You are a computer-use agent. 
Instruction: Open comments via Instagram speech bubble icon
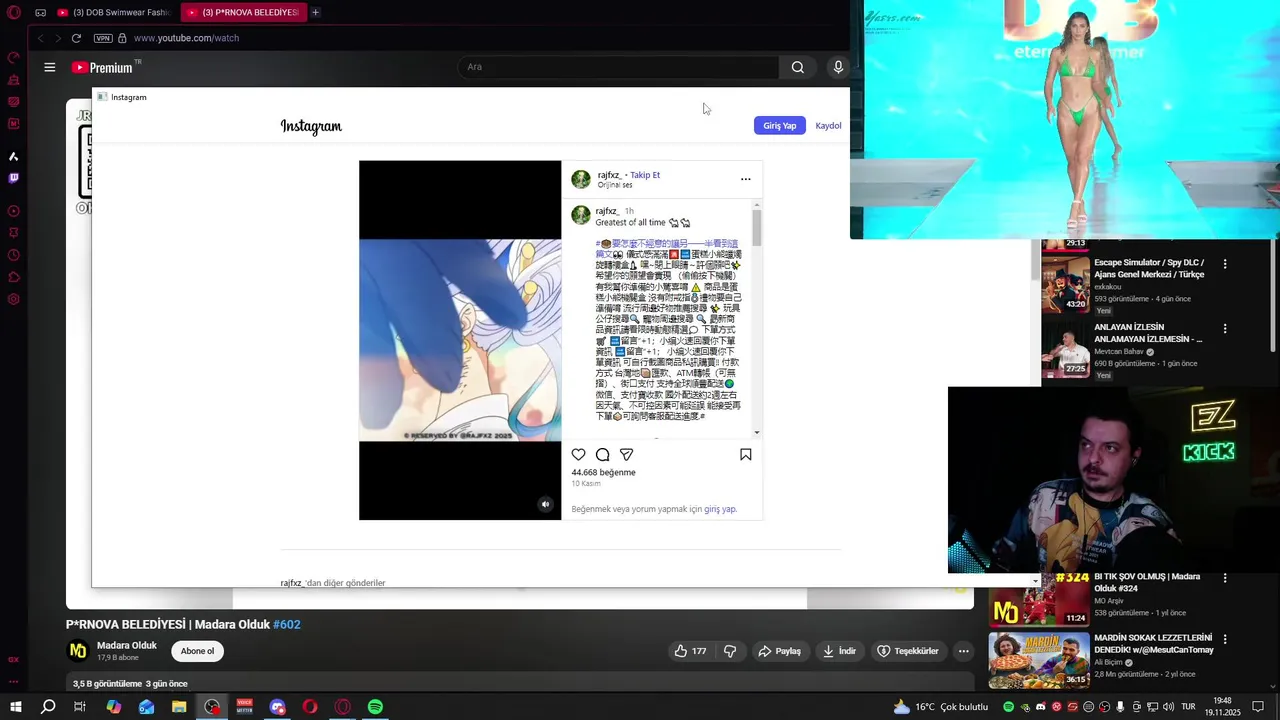[x=602, y=454]
